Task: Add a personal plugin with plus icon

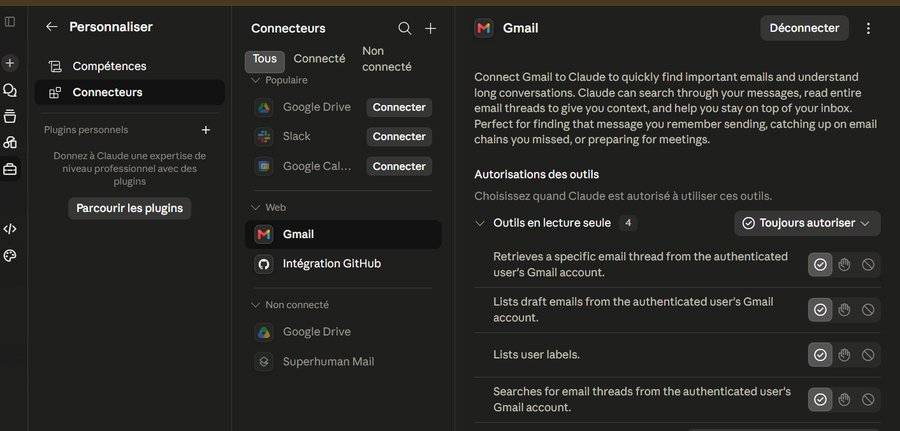Action: click(205, 130)
